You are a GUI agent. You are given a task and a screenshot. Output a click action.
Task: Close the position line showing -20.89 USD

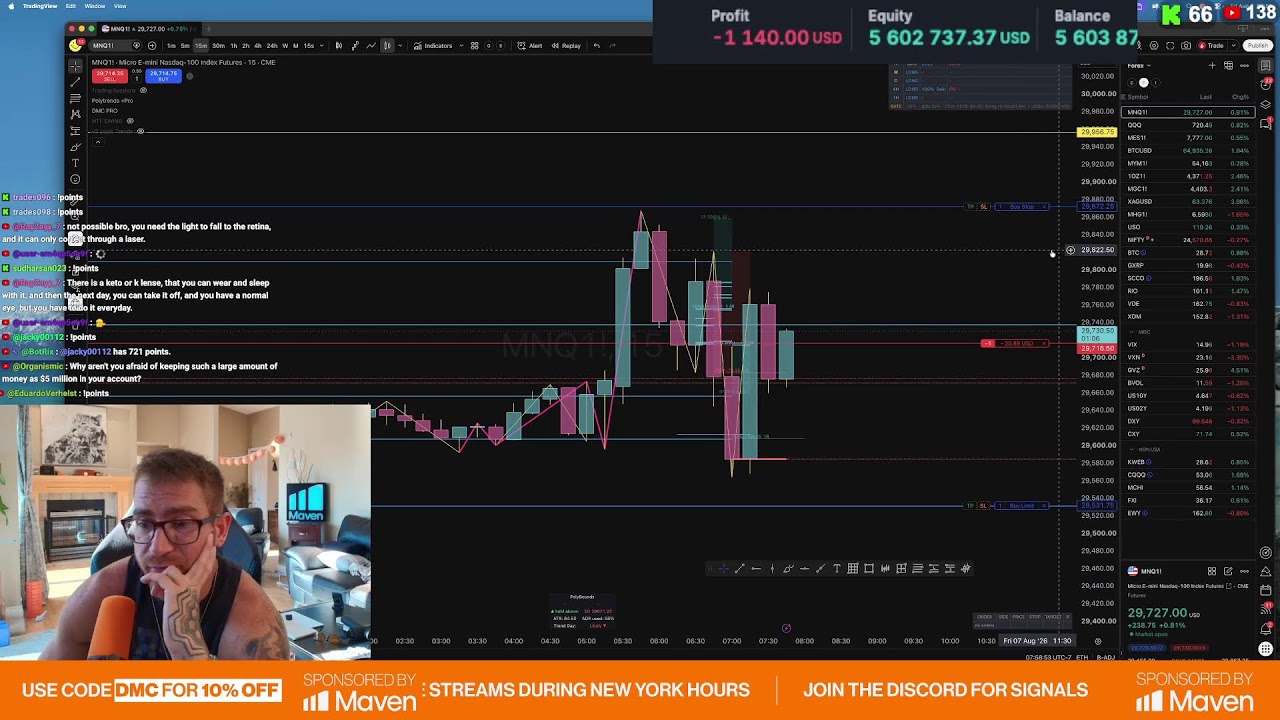1044,343
